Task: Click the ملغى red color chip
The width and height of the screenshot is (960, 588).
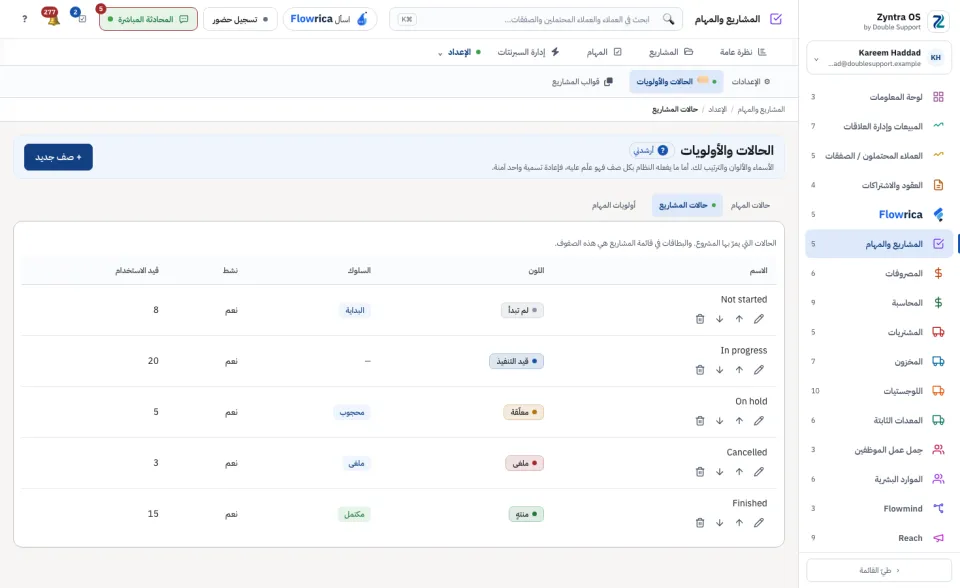Action: click(524, 462)
